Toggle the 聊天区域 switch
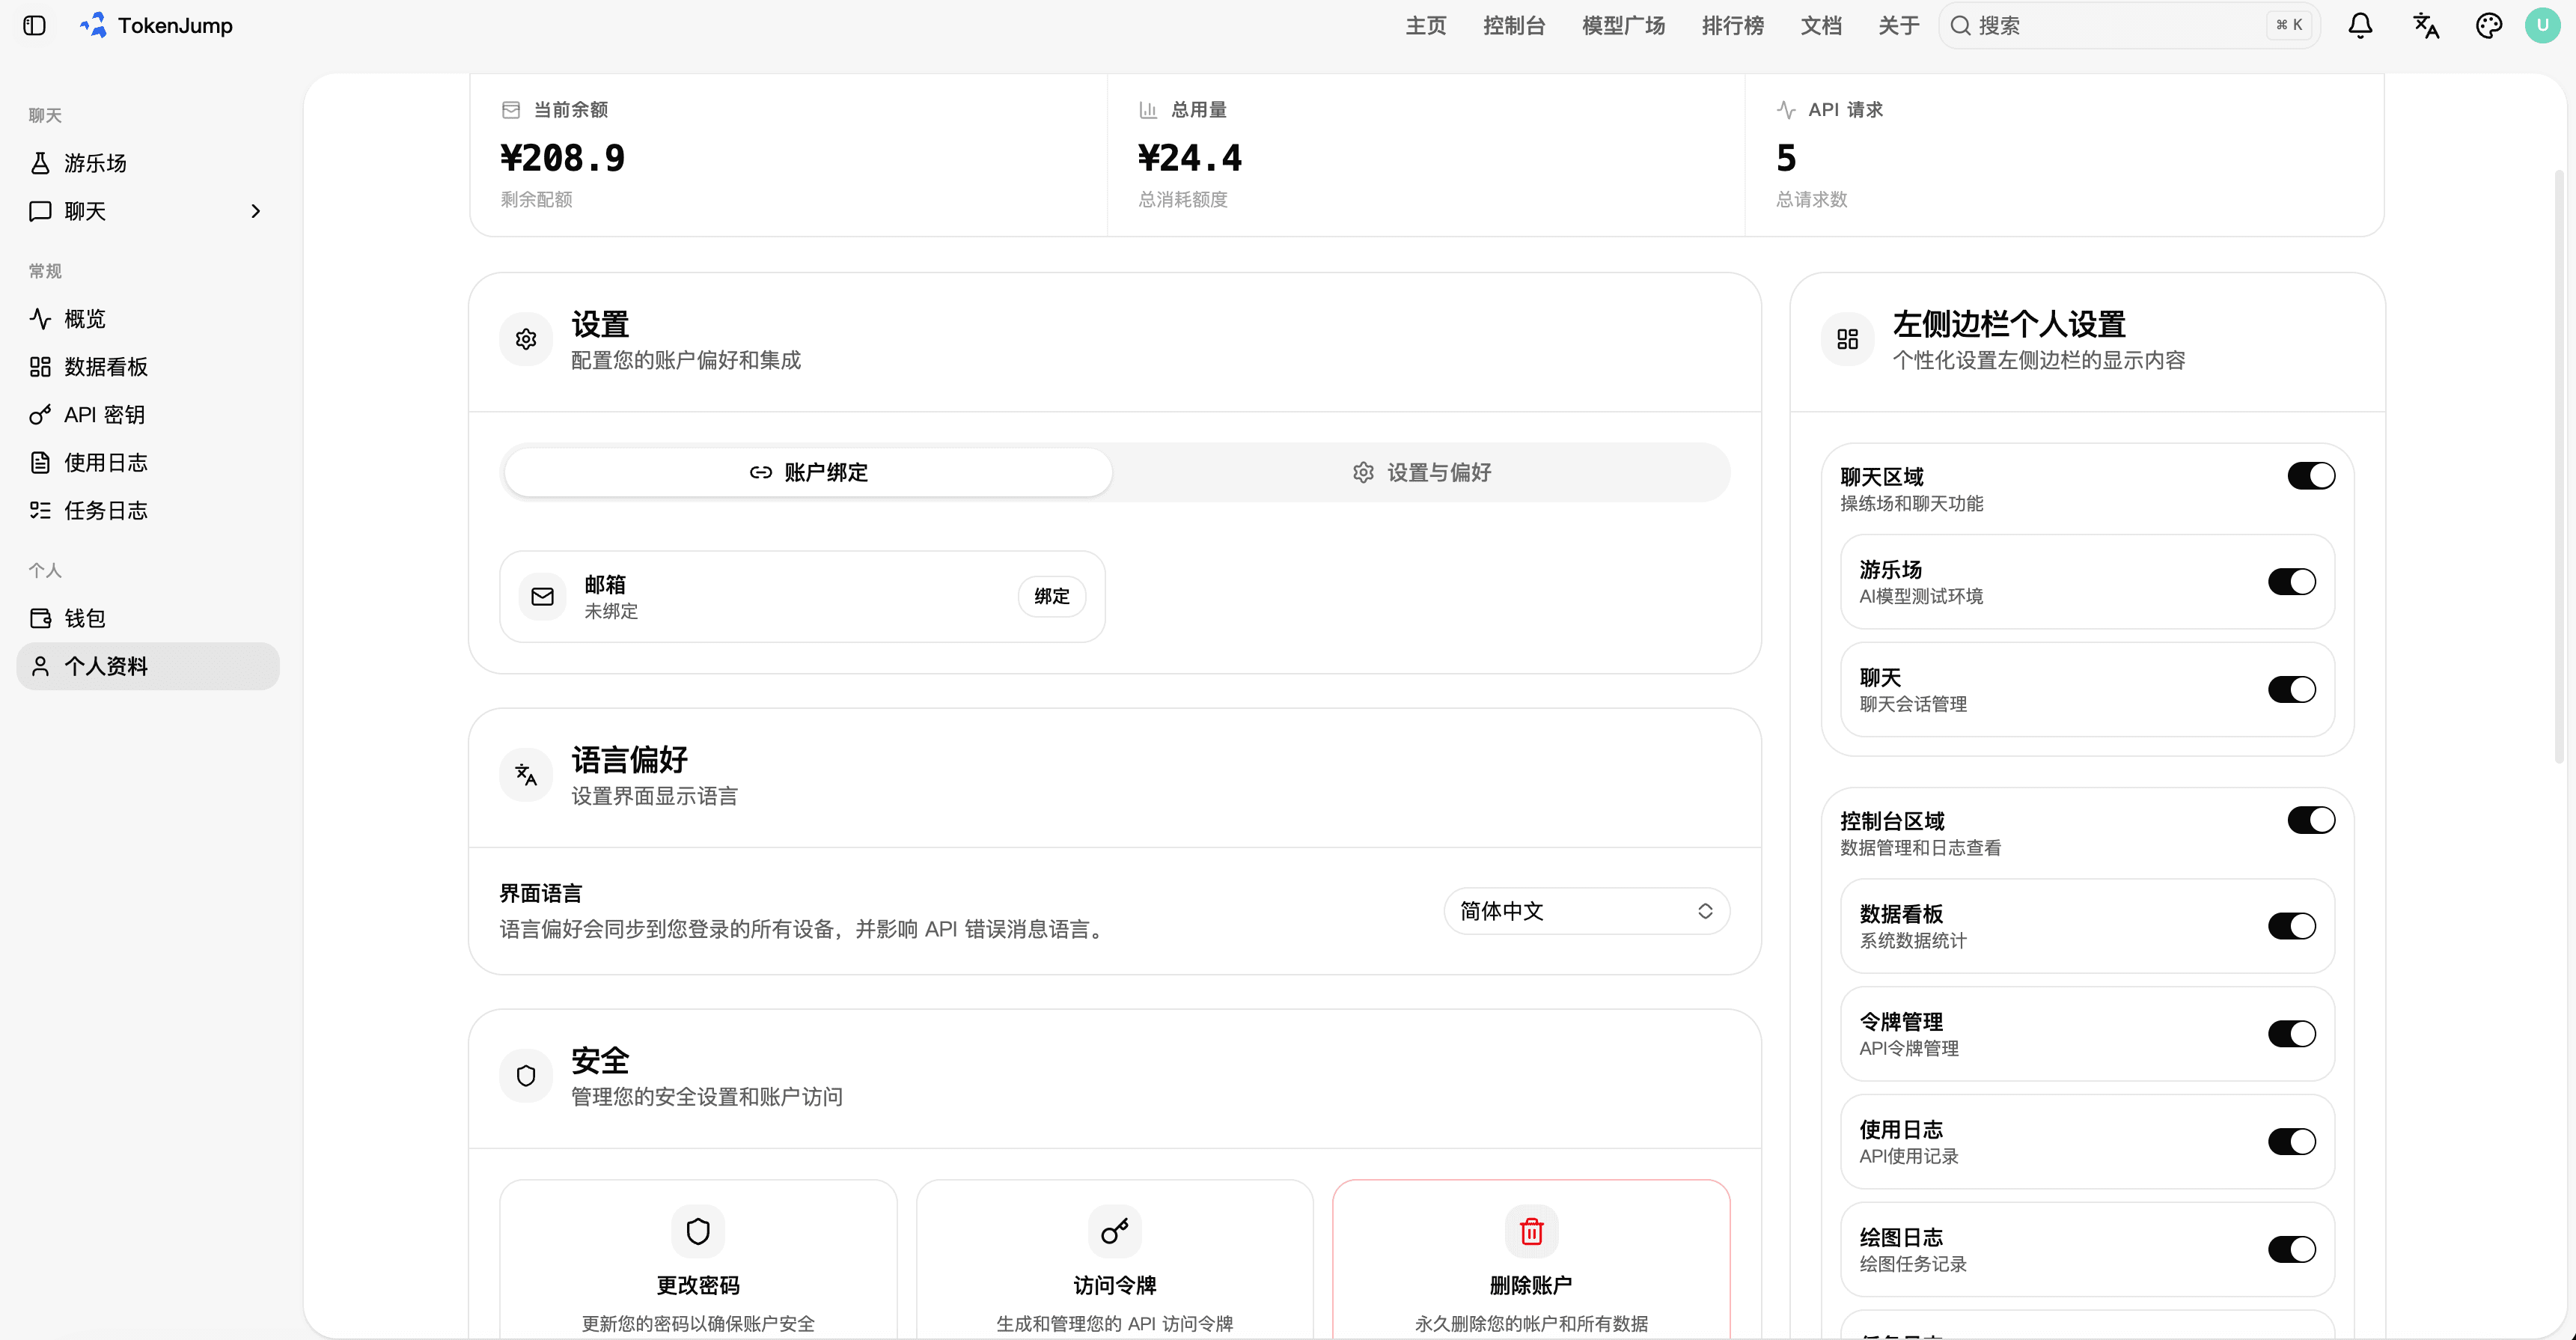 pyautogui.click(x=2311, y=476)
